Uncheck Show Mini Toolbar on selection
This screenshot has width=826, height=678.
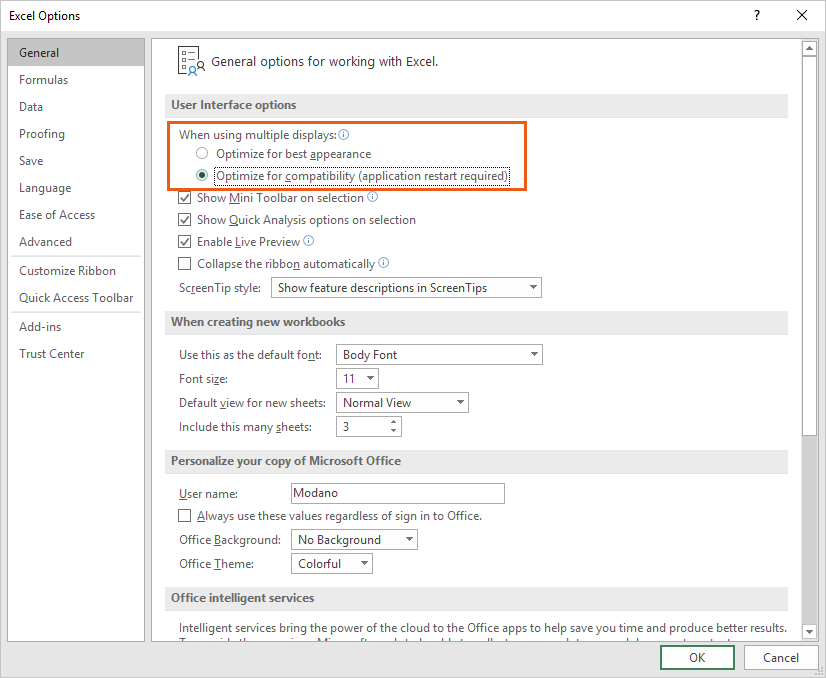(x=184, y=198)
